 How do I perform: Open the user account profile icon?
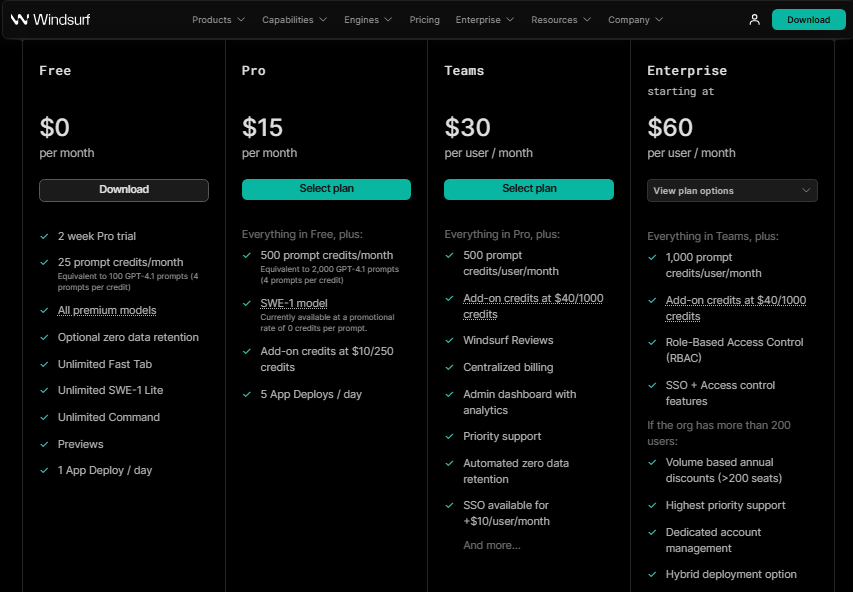(754, 20)
